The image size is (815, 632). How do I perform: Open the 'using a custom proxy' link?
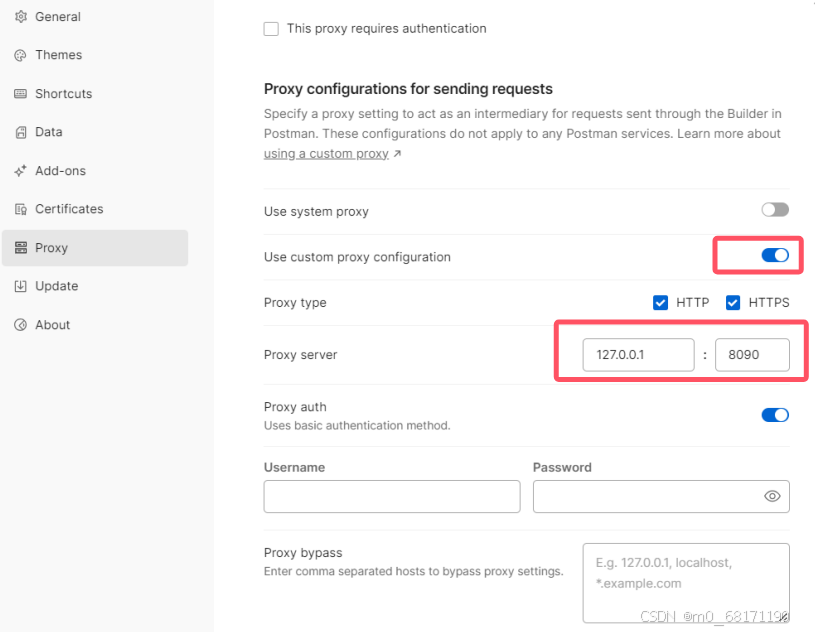[x=326, y=154]
